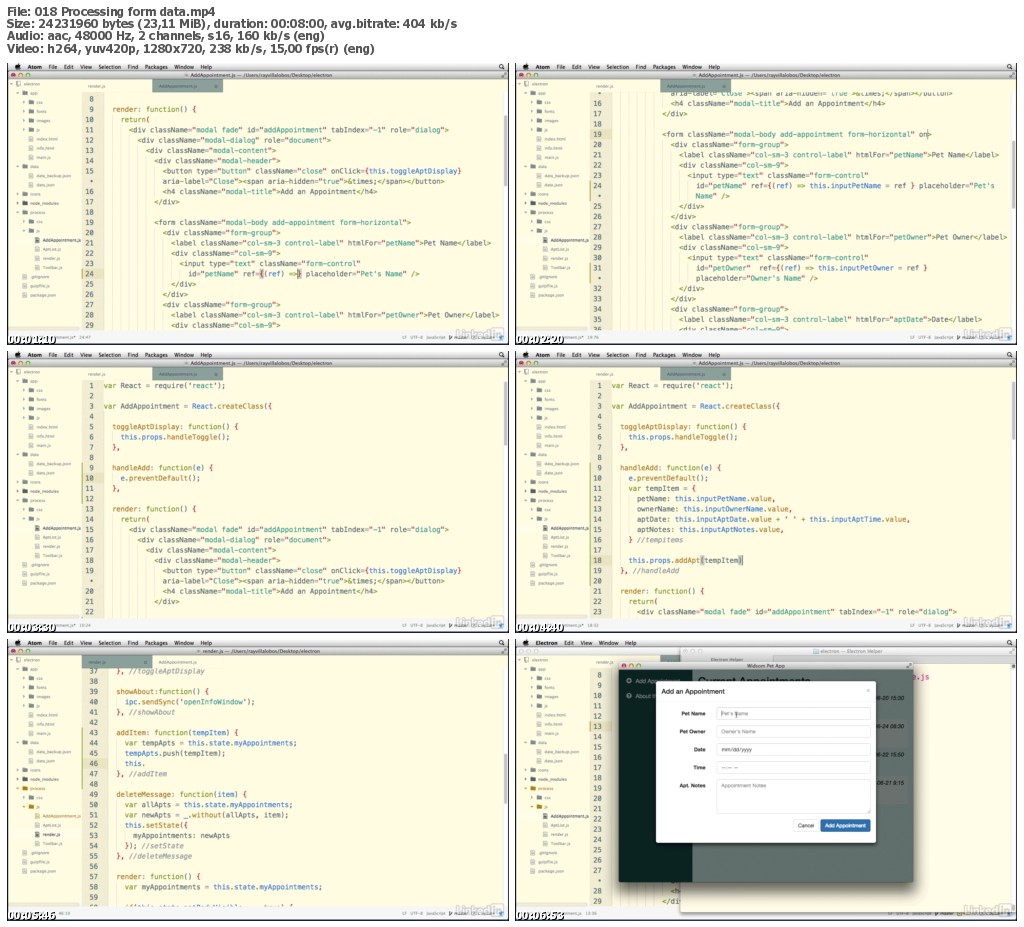
Task: Click the data folder icon in 00:01:10 frame
Action: [25, 167]
